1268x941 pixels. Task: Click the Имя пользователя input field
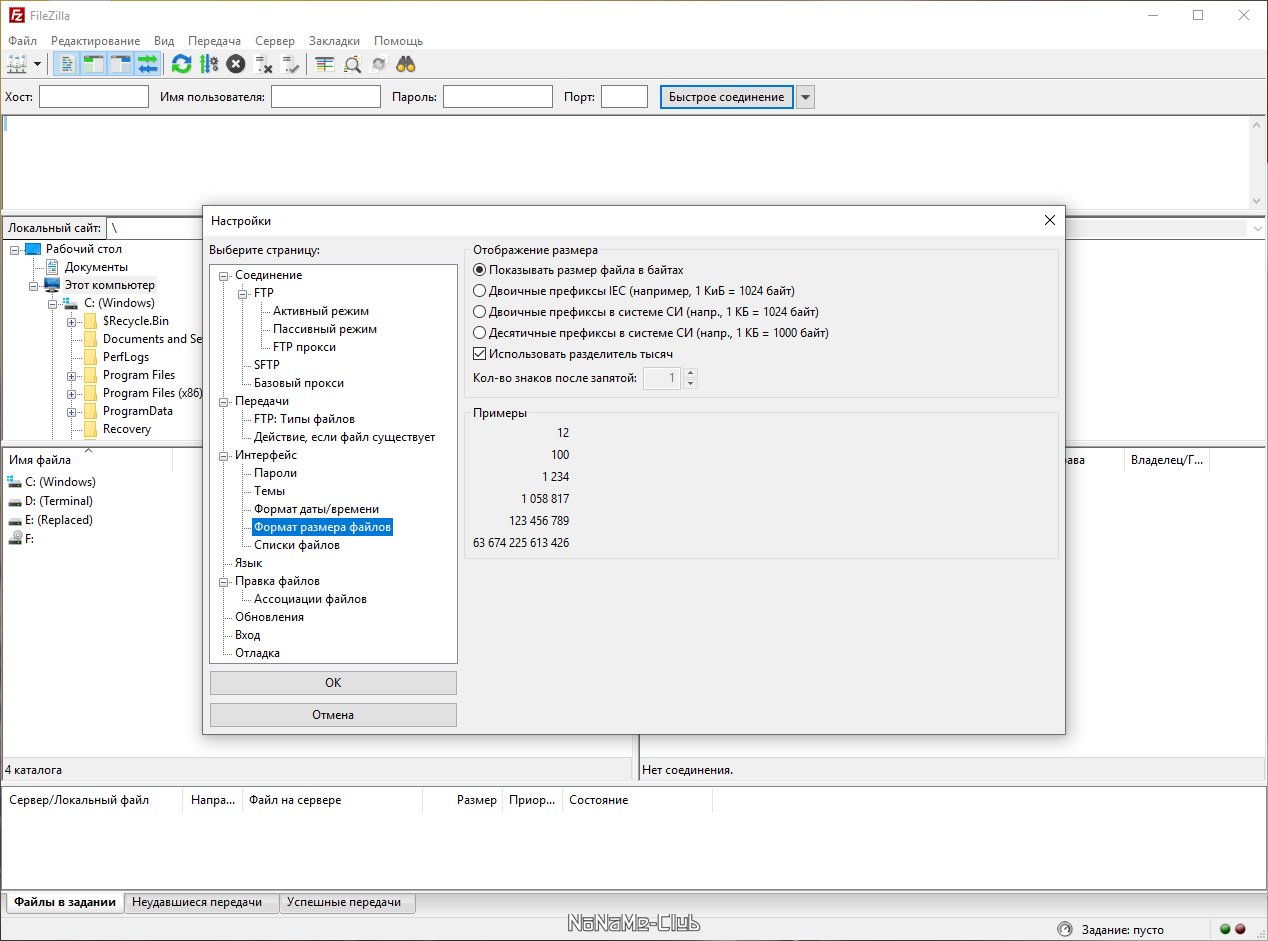point(326,97)
